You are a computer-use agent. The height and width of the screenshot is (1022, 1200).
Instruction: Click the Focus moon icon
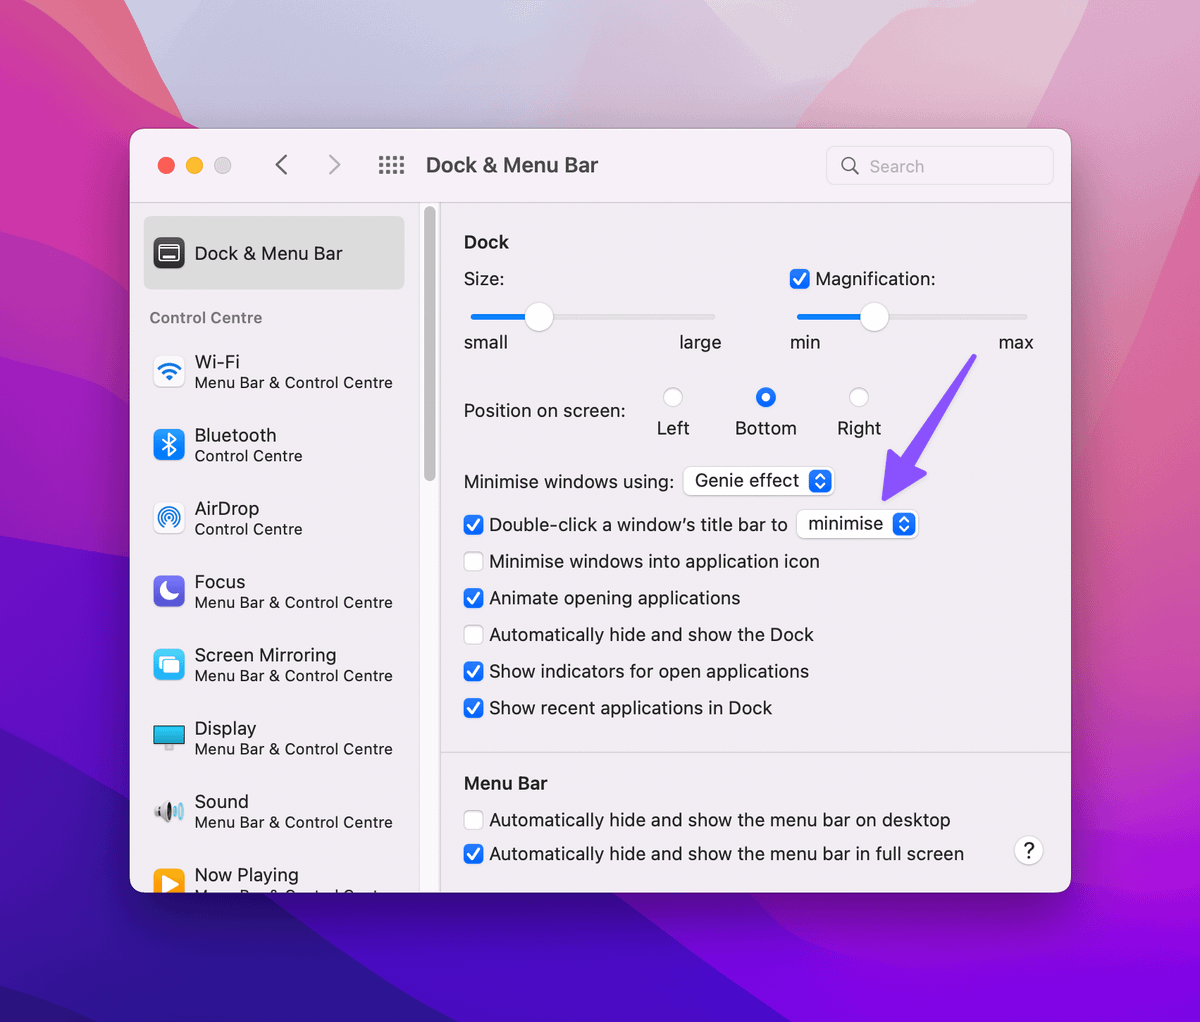click(x=169, y=591)
